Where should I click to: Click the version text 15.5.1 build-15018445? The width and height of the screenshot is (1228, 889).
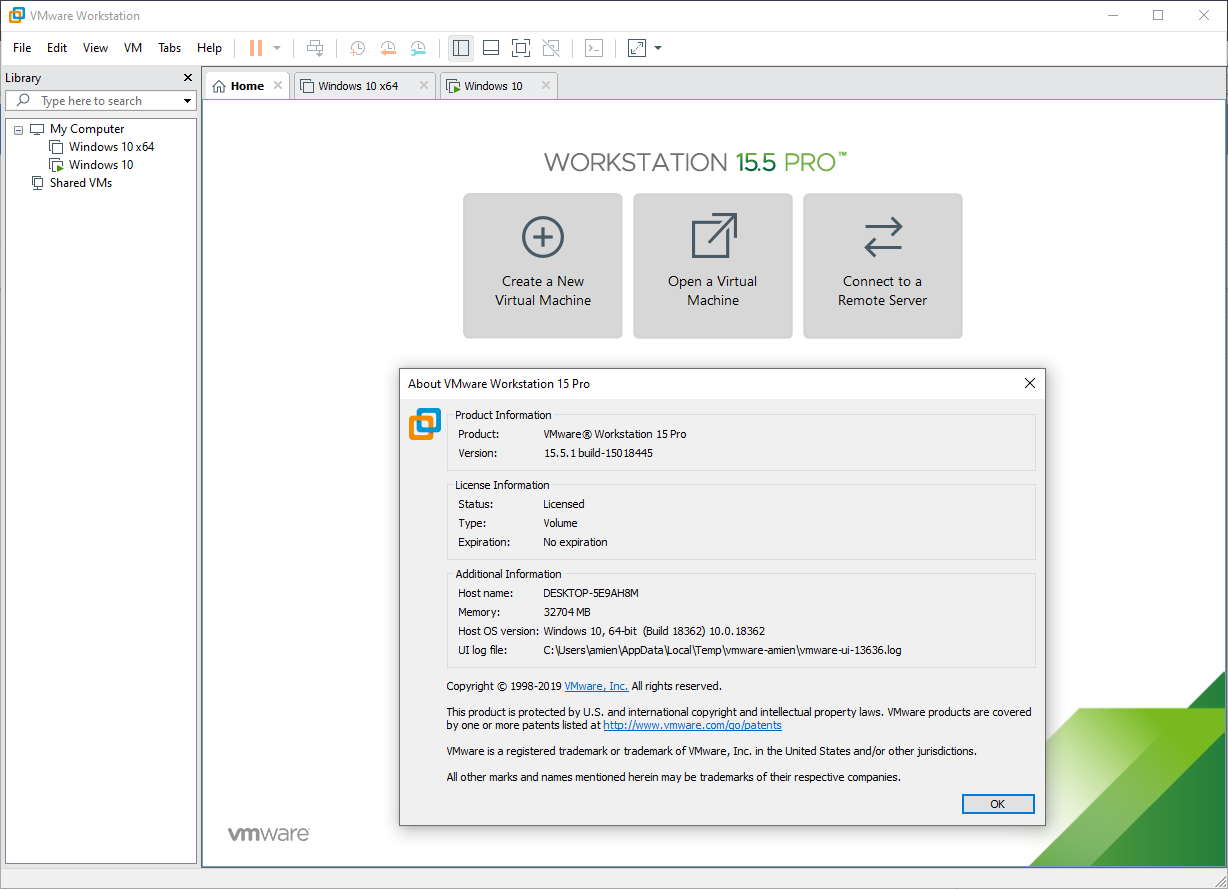pyautogui.click(x=598, y=453)
